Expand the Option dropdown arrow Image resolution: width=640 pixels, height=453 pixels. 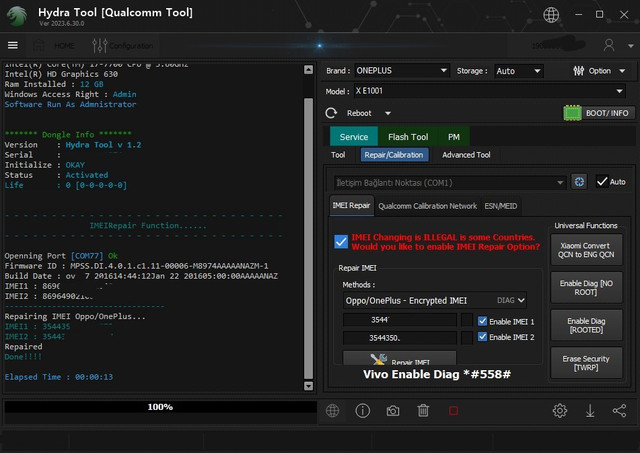click(622, 71)
